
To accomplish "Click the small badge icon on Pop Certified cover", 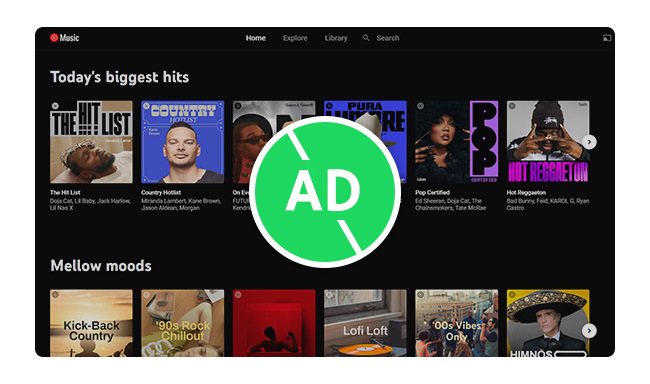I will point(420,106).
